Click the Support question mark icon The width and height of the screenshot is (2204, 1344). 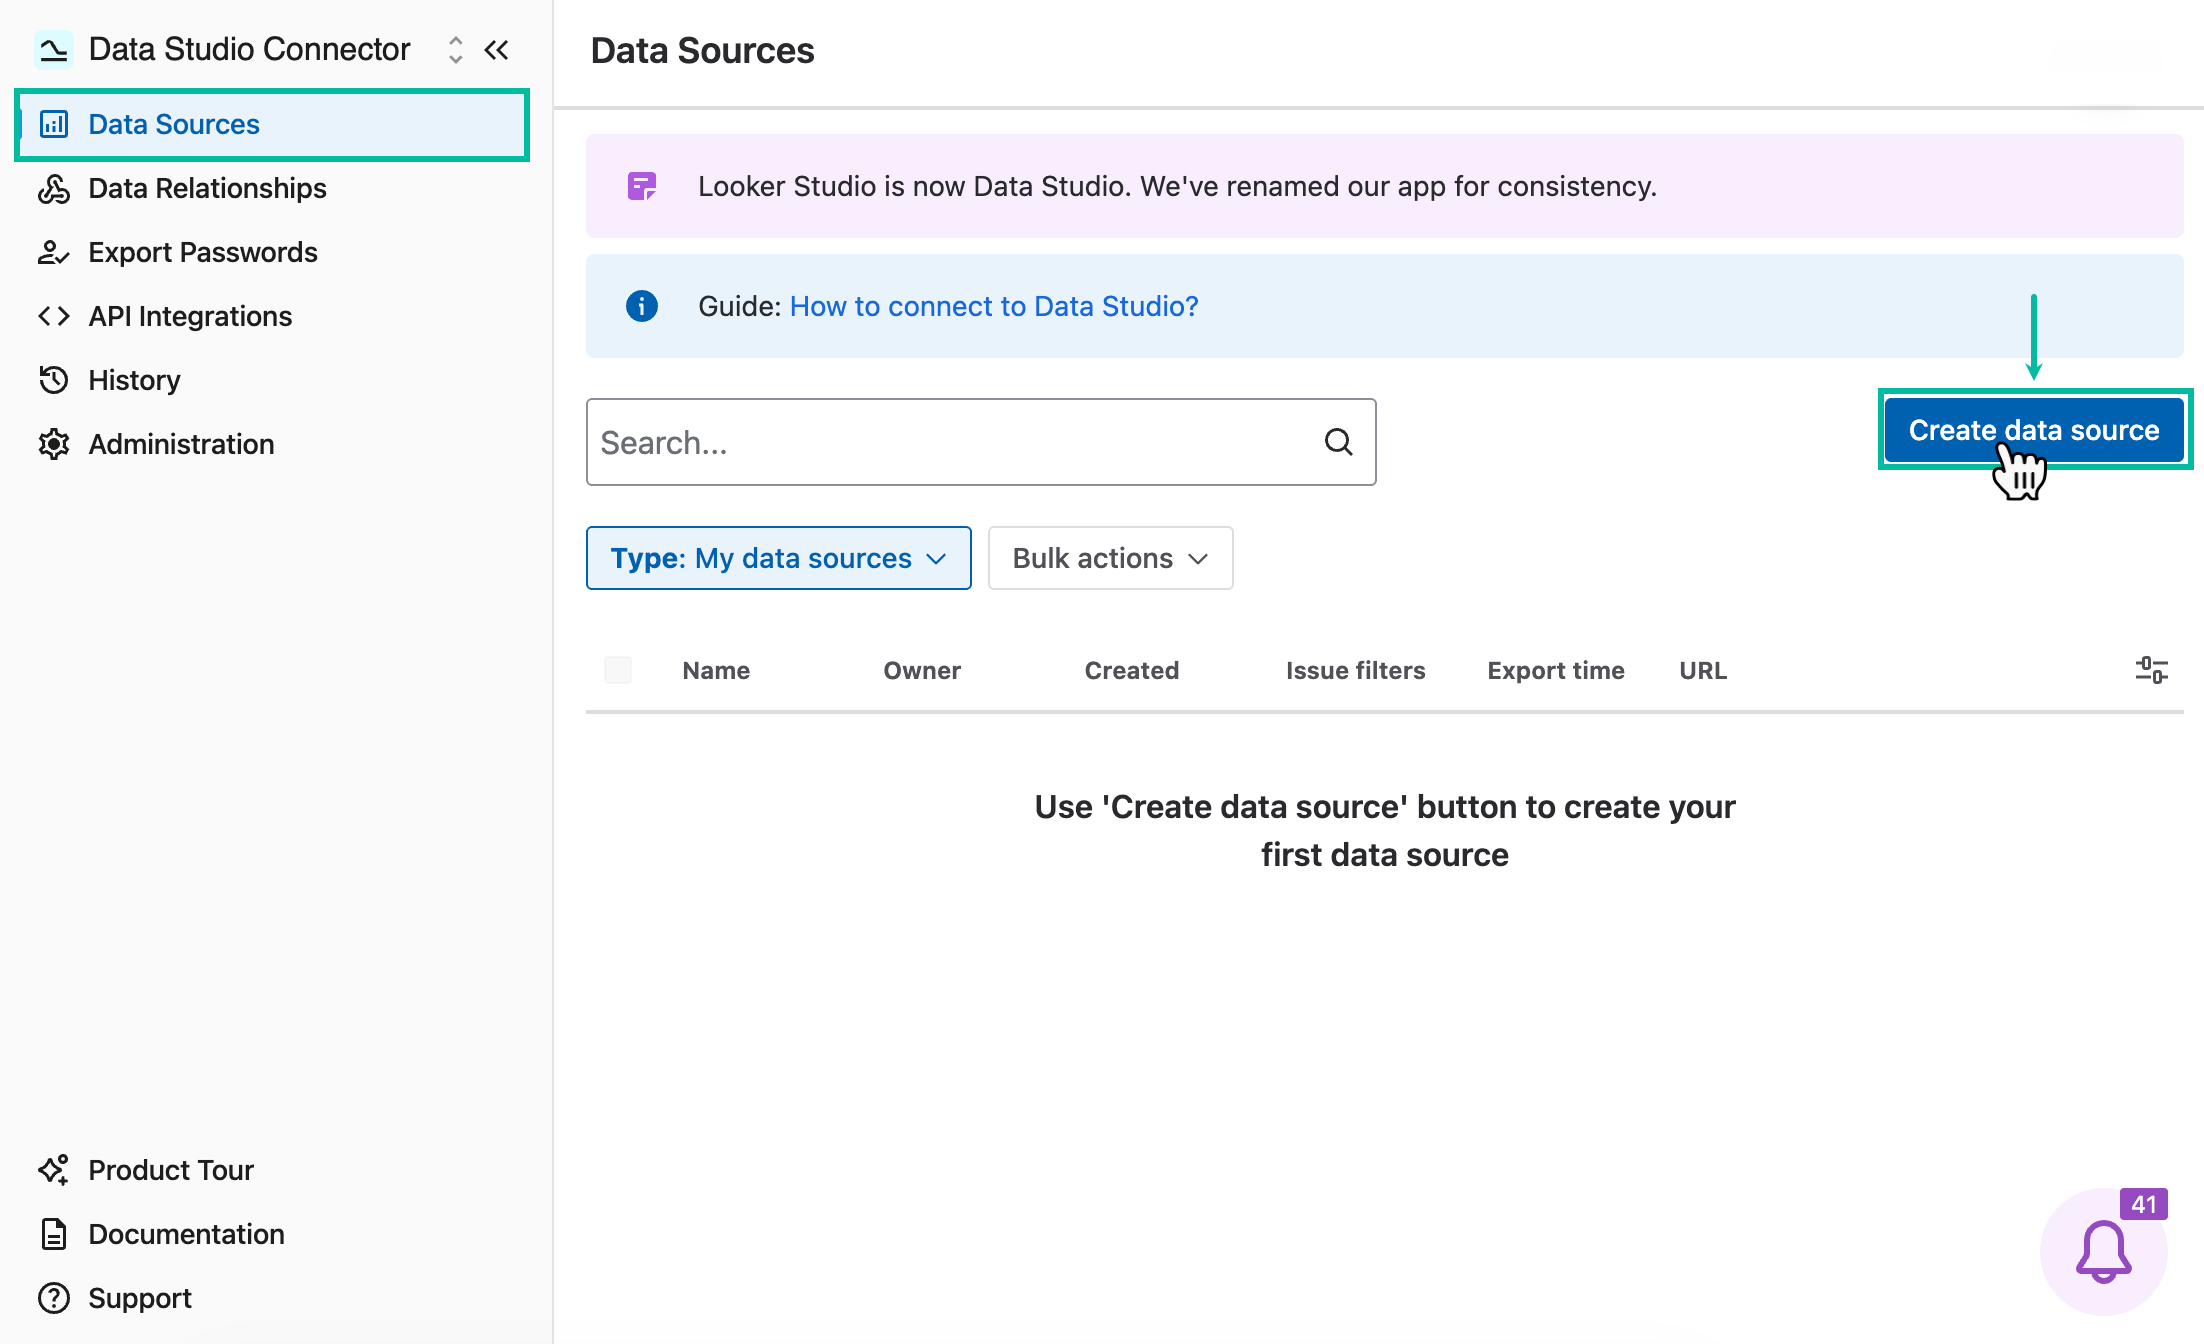(54, 1298)
